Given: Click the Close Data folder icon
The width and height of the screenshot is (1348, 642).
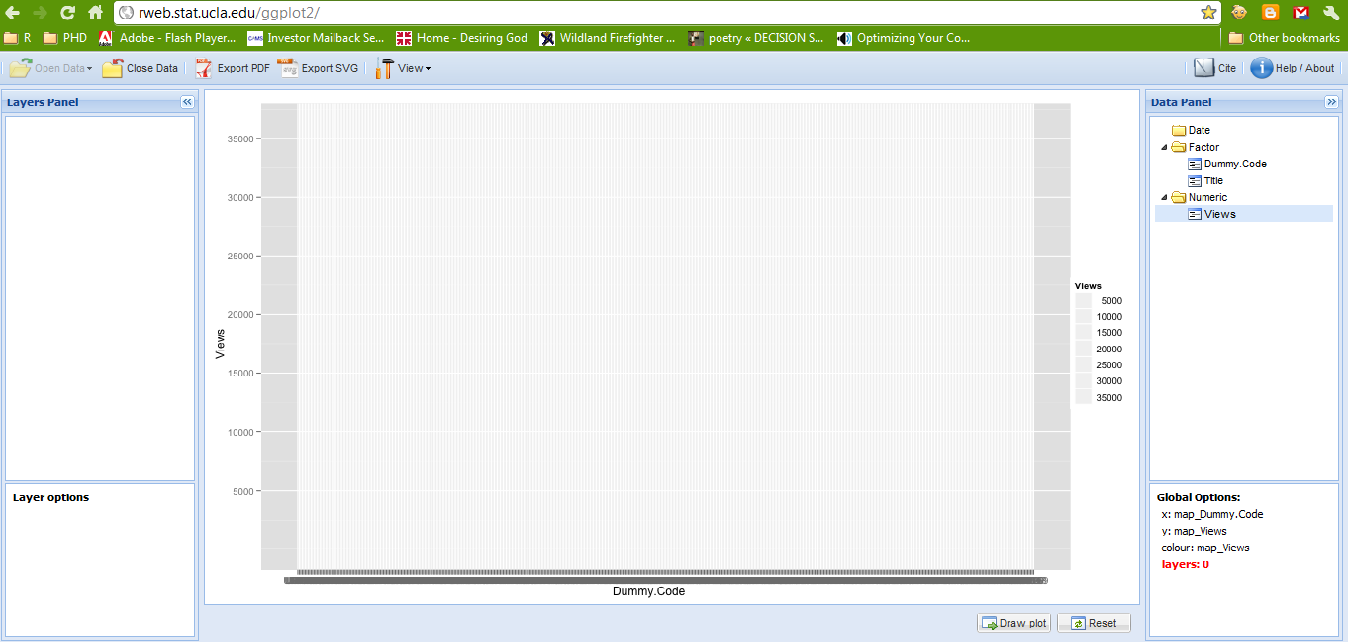Looking at the screenshot, I should (112, 68).
